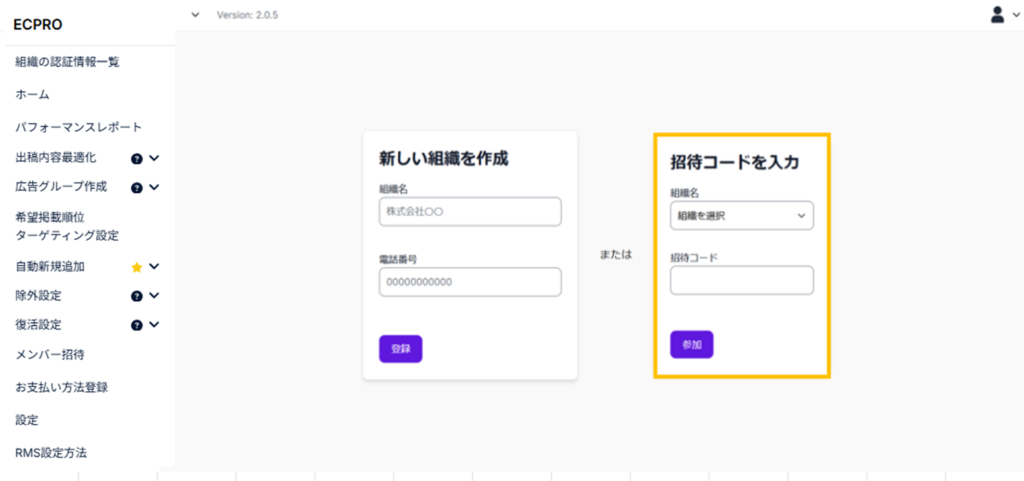This screenshot has width=1024, height=481.
Task: Open the help icon next to 除外設定
Action: 137,296
